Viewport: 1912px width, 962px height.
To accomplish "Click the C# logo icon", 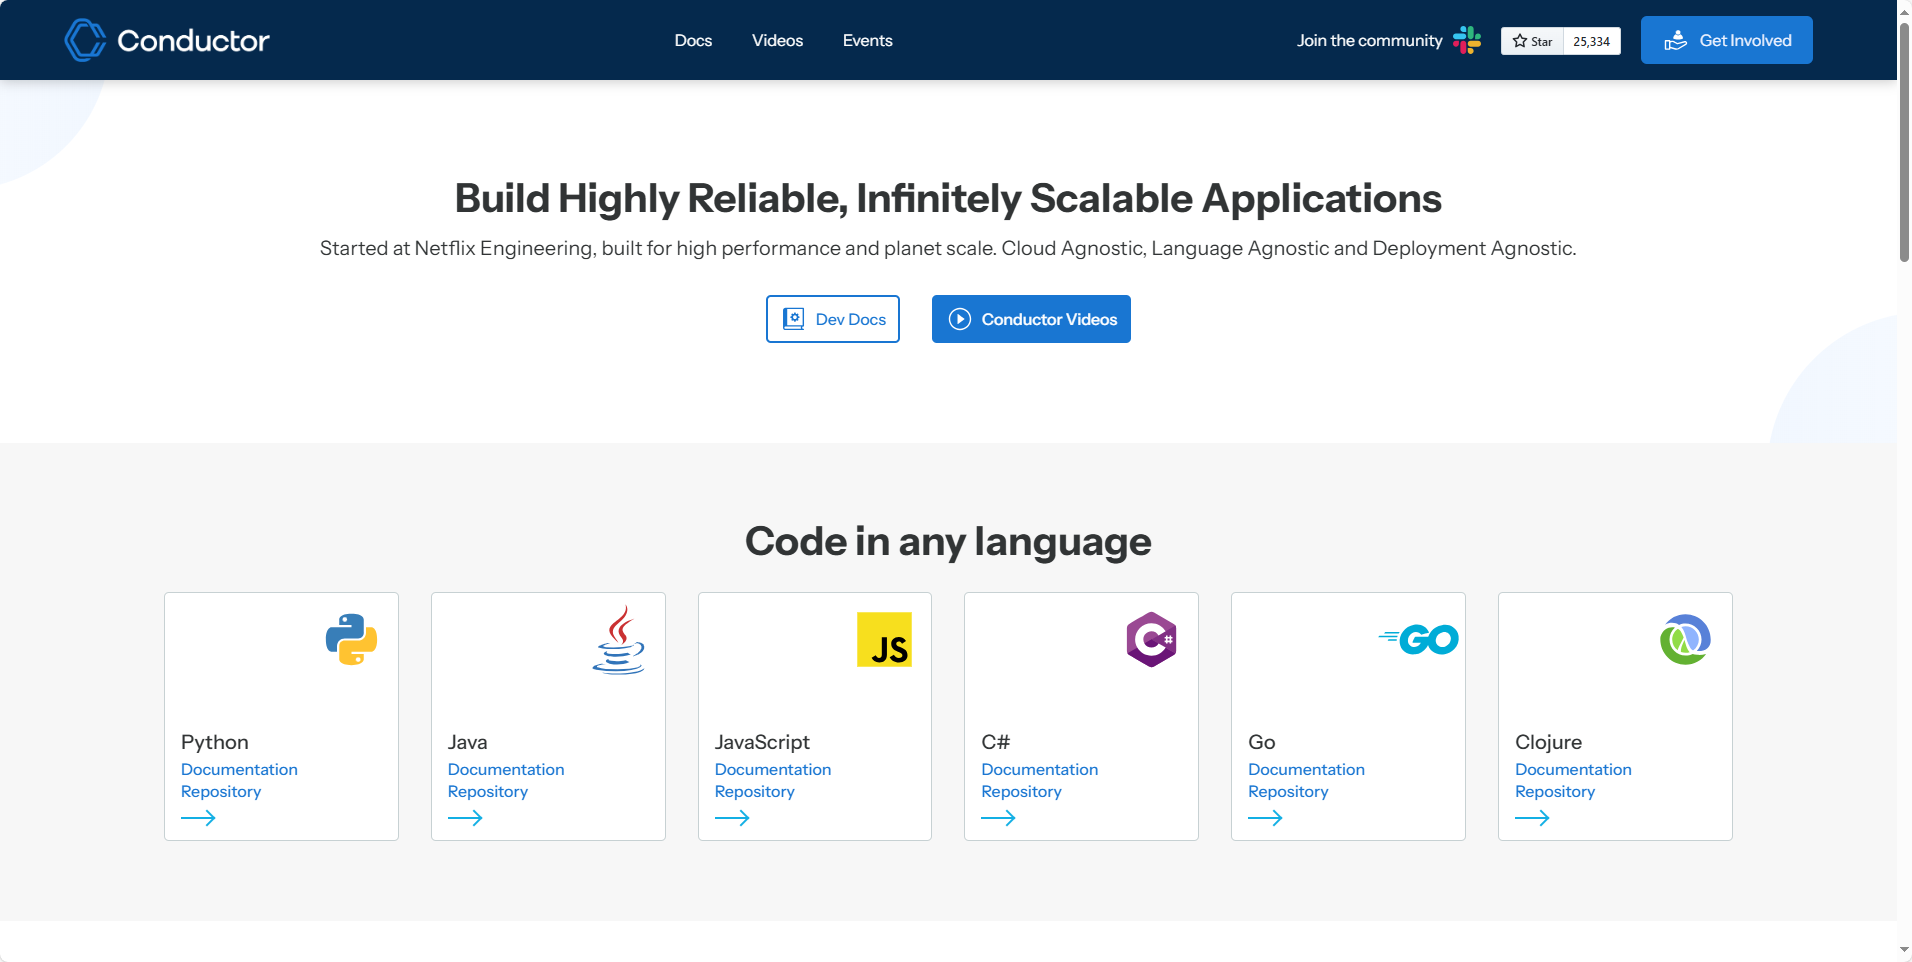I will 1151,639.
